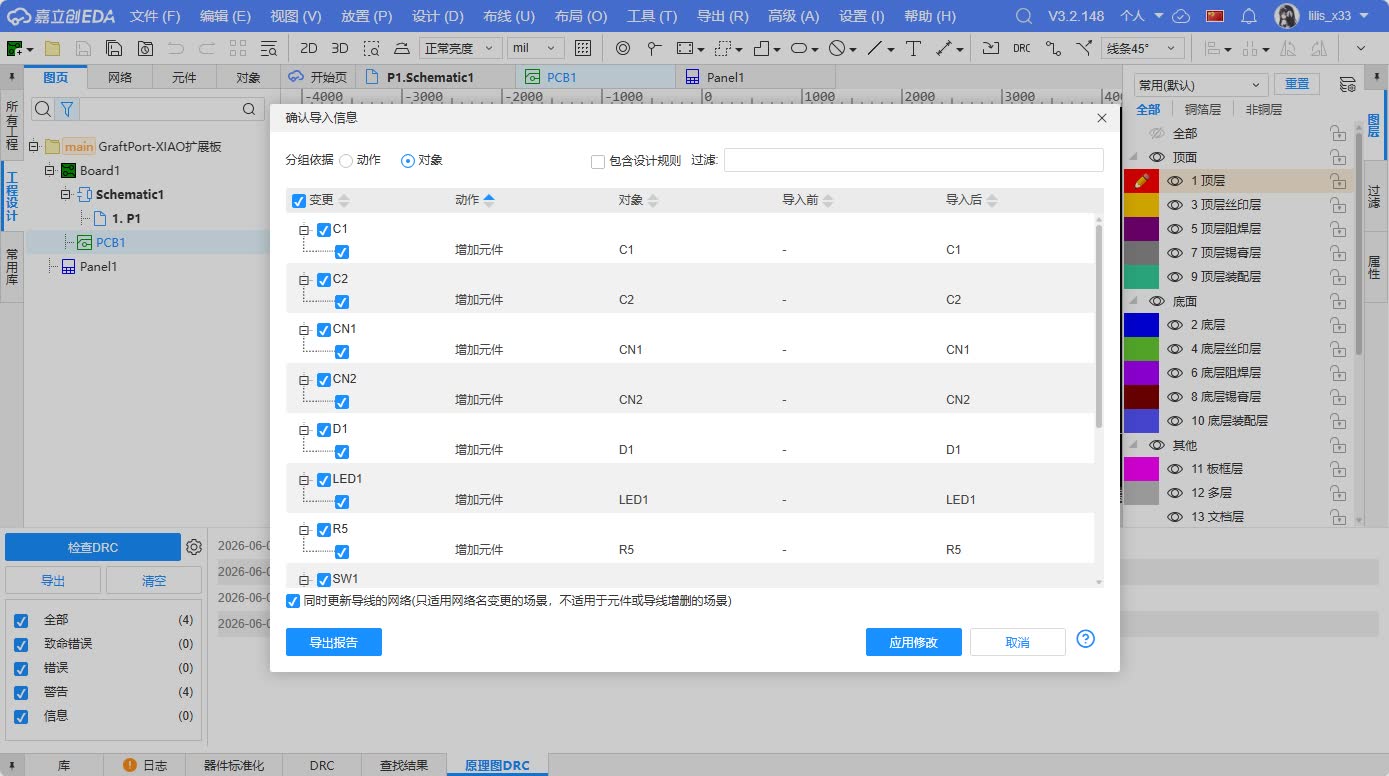Lock the 1 顶层 layer
The image size is (1389, 776).
(1338, 181)
